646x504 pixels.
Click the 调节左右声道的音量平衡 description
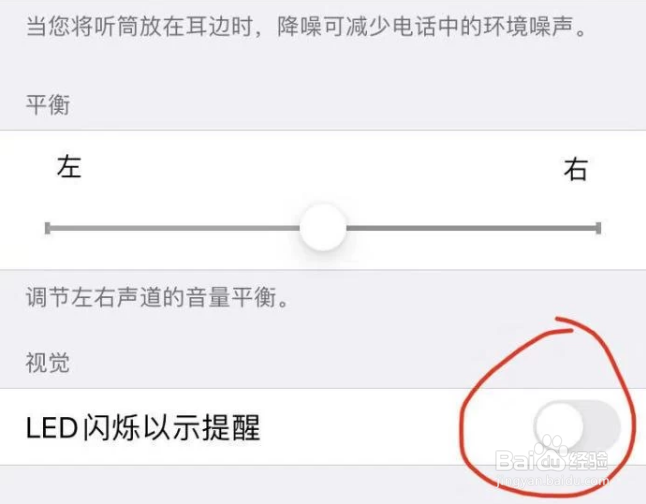click(157, 297)
